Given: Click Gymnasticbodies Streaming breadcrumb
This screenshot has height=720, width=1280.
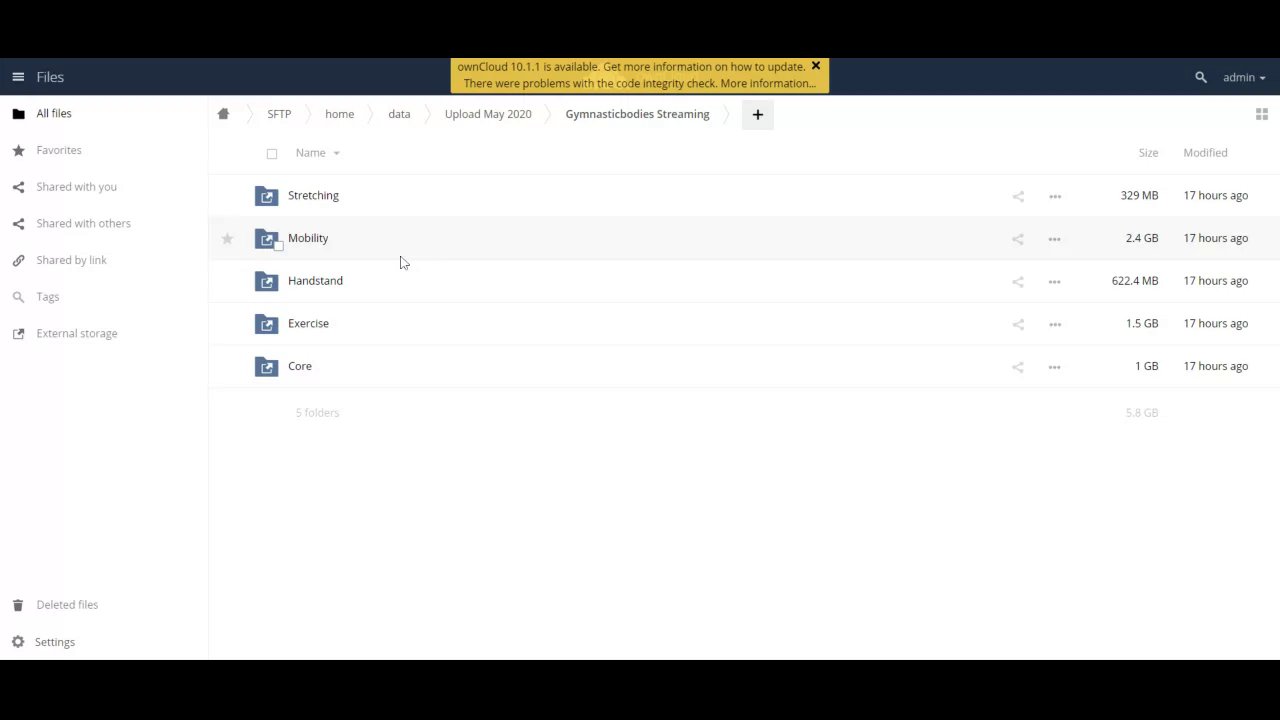Looking at the screenshot, I should pos(637,114).
